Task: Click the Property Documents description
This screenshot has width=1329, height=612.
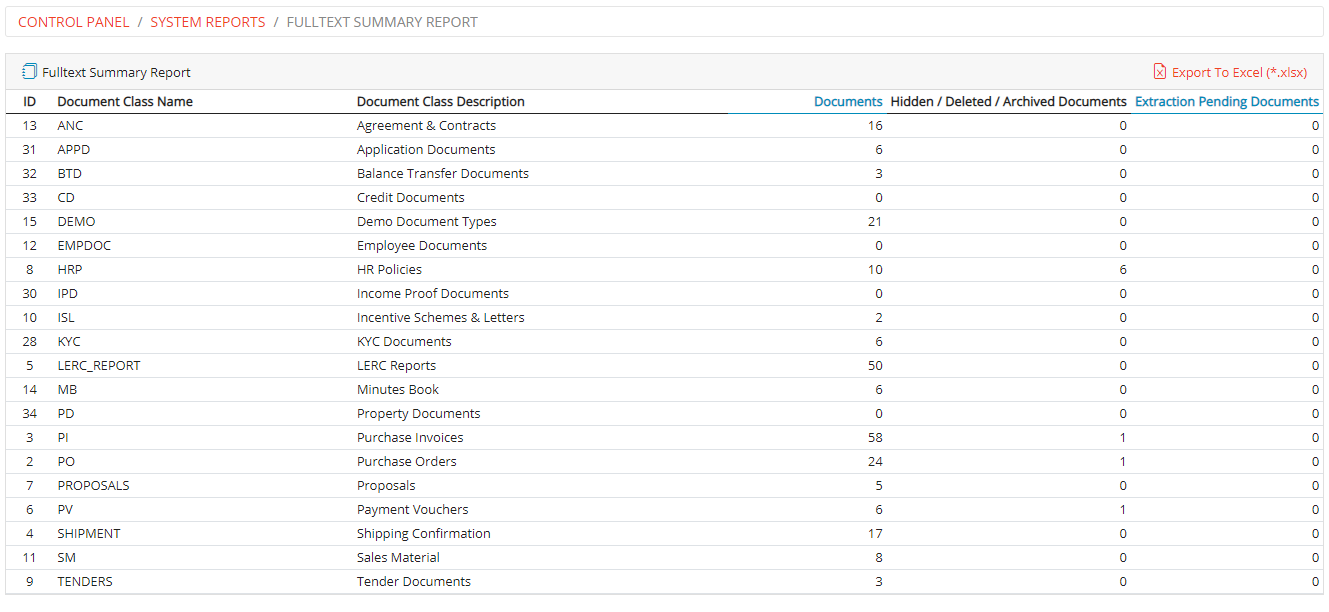Action: pos(419,414)
